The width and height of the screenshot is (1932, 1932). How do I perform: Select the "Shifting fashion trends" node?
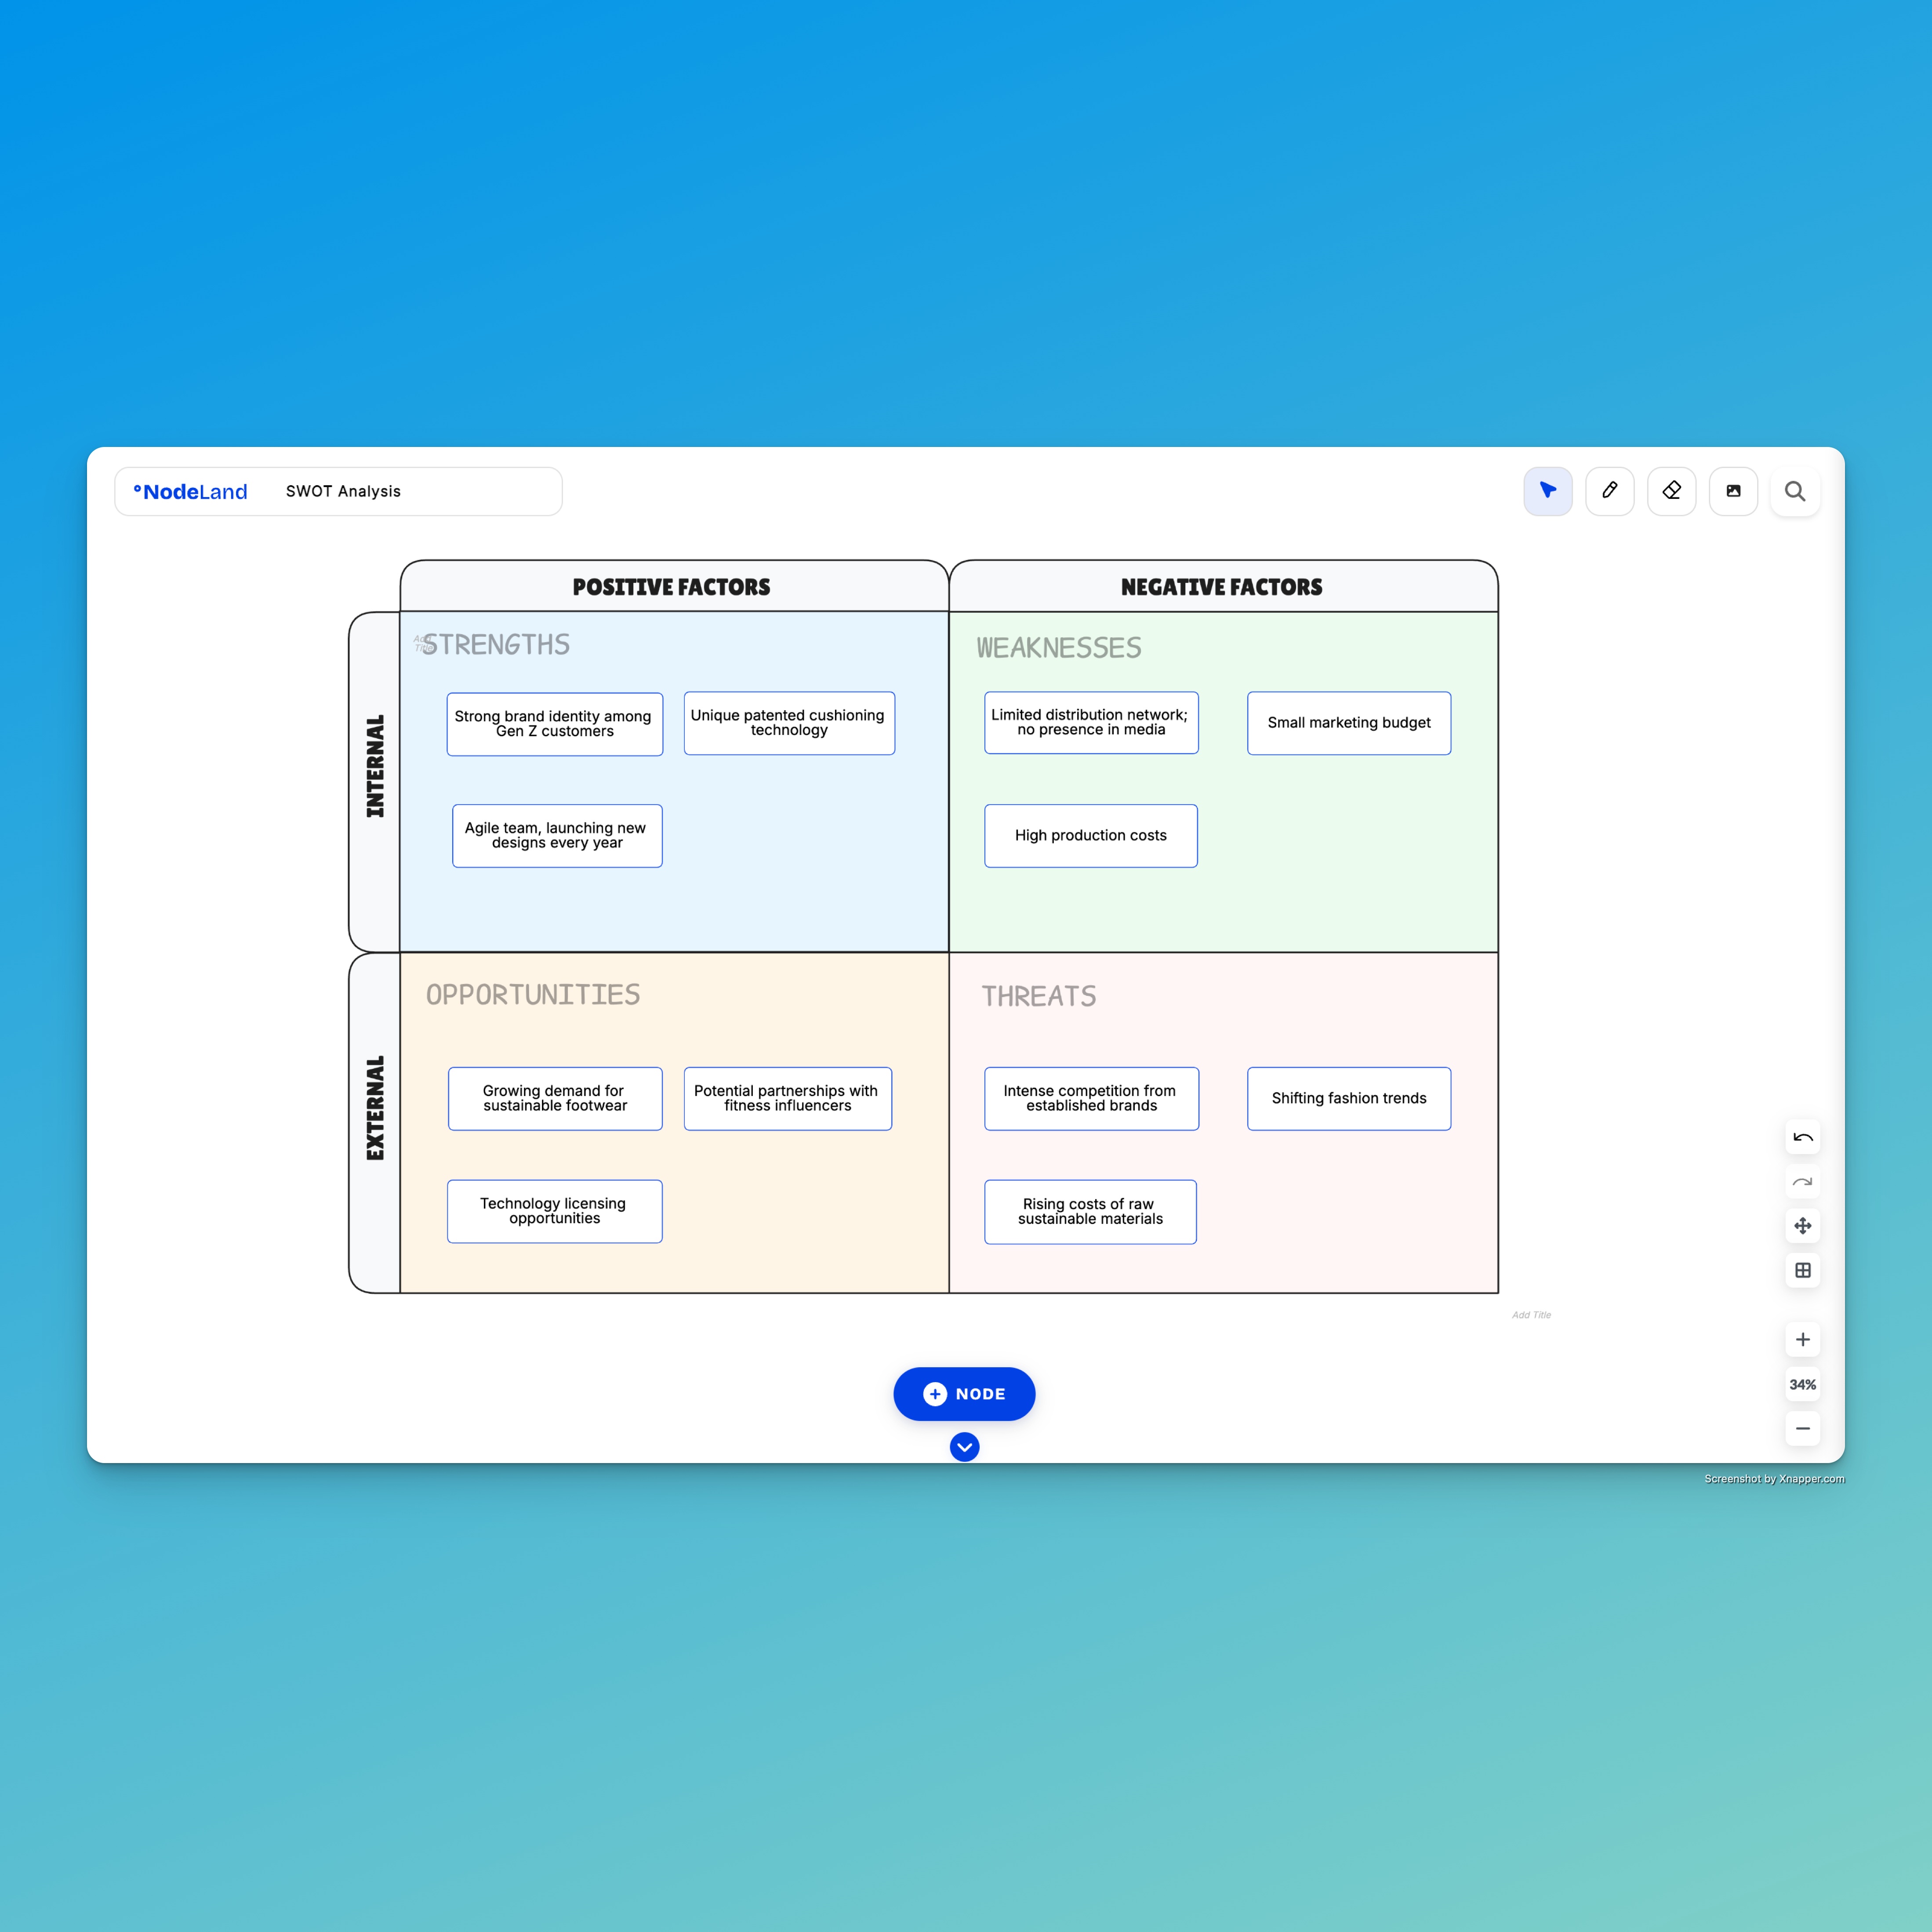(x=1348, y=1099)
